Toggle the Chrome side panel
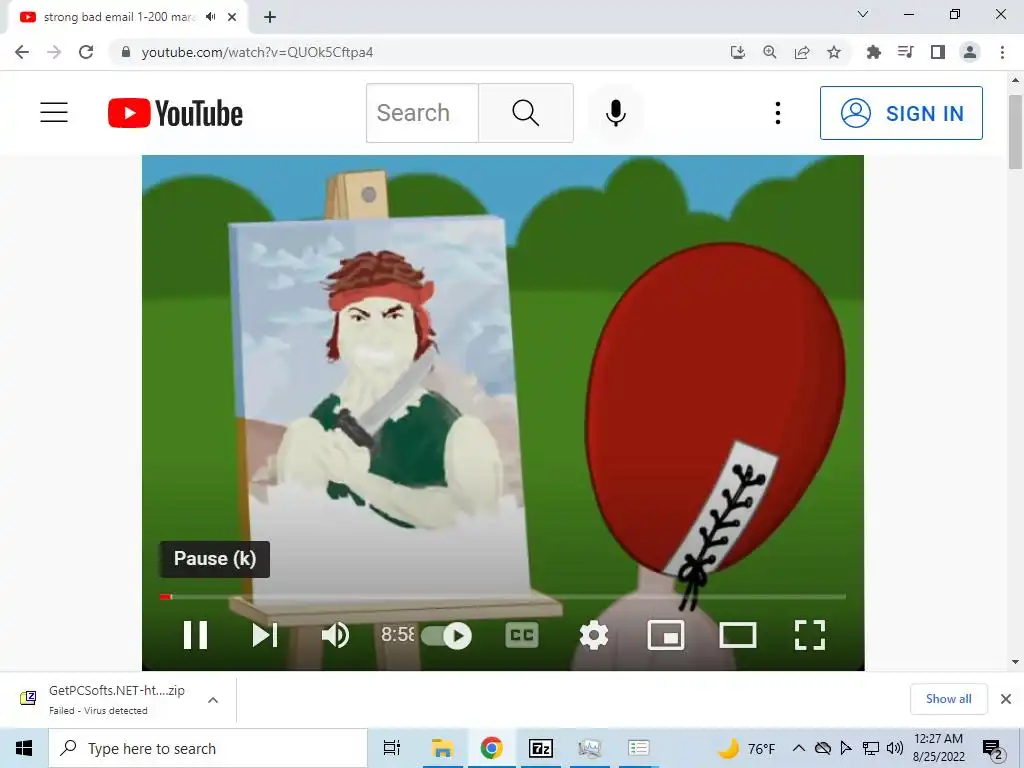1024x768 pixels. [x=938, y=52]
